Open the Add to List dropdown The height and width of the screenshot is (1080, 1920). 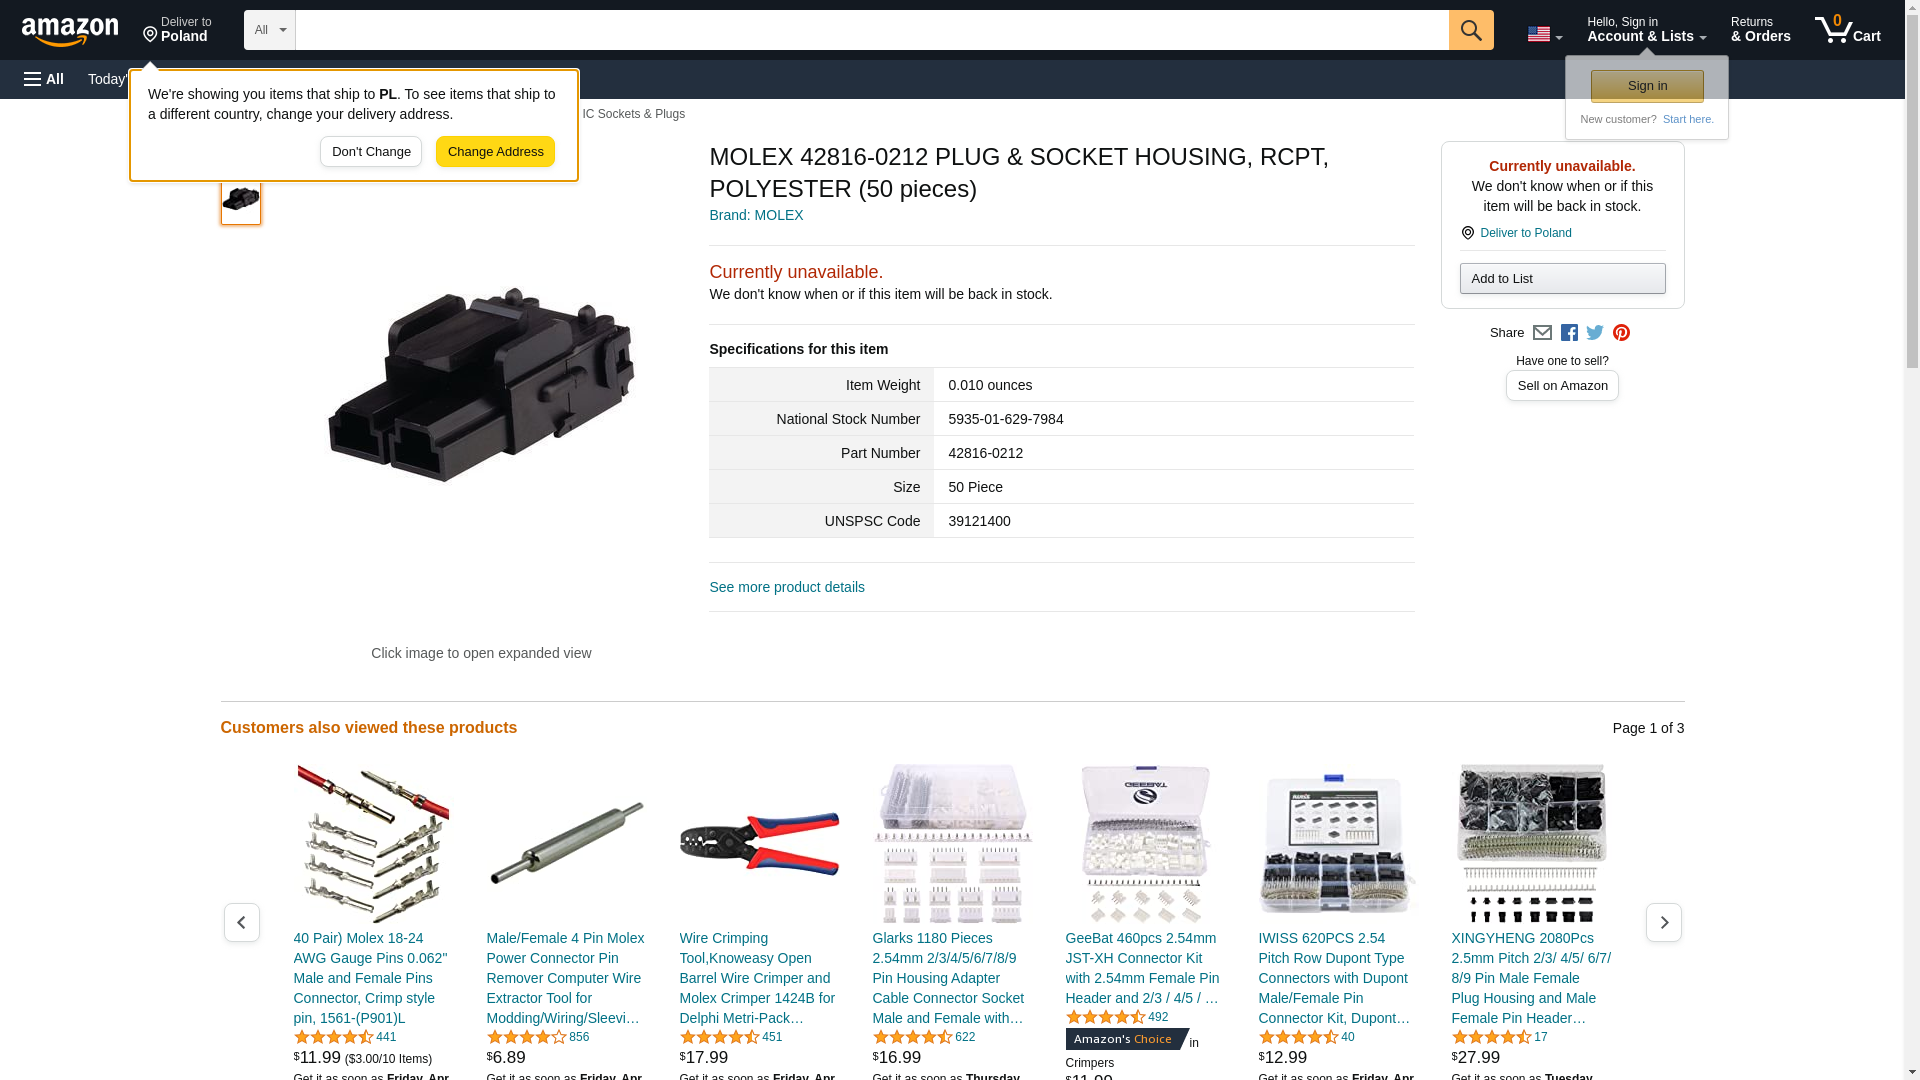pos(1562,278)
